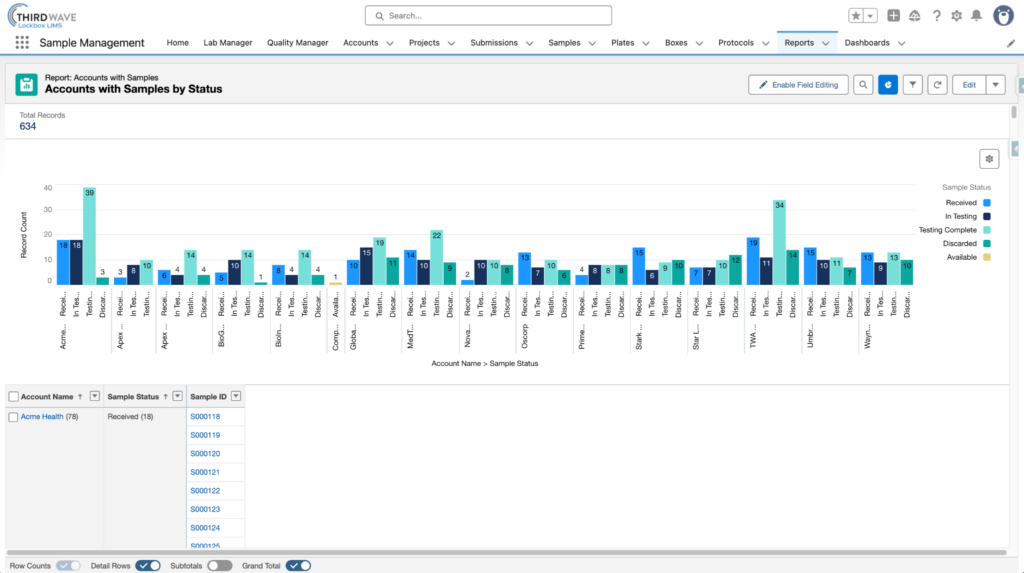Click Enable Field Editing button
Image resolution: width=1024 pixels, height=573 pixels.
(798, 85)
